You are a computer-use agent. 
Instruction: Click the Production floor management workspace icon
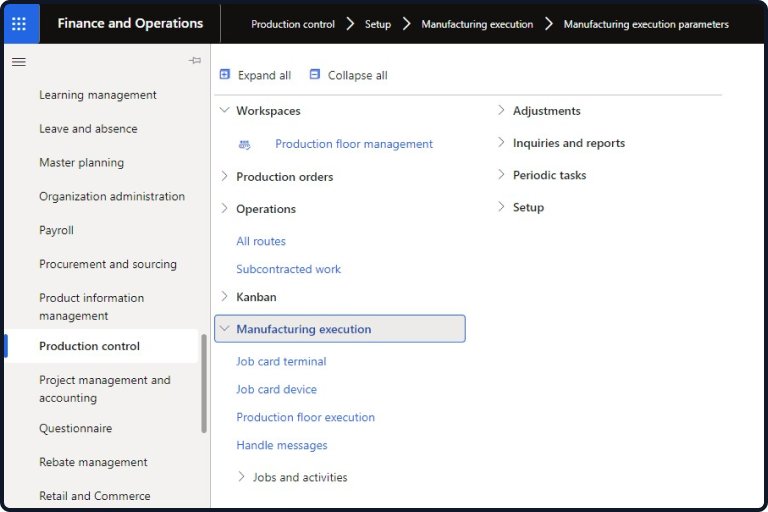tap(244, 145)
